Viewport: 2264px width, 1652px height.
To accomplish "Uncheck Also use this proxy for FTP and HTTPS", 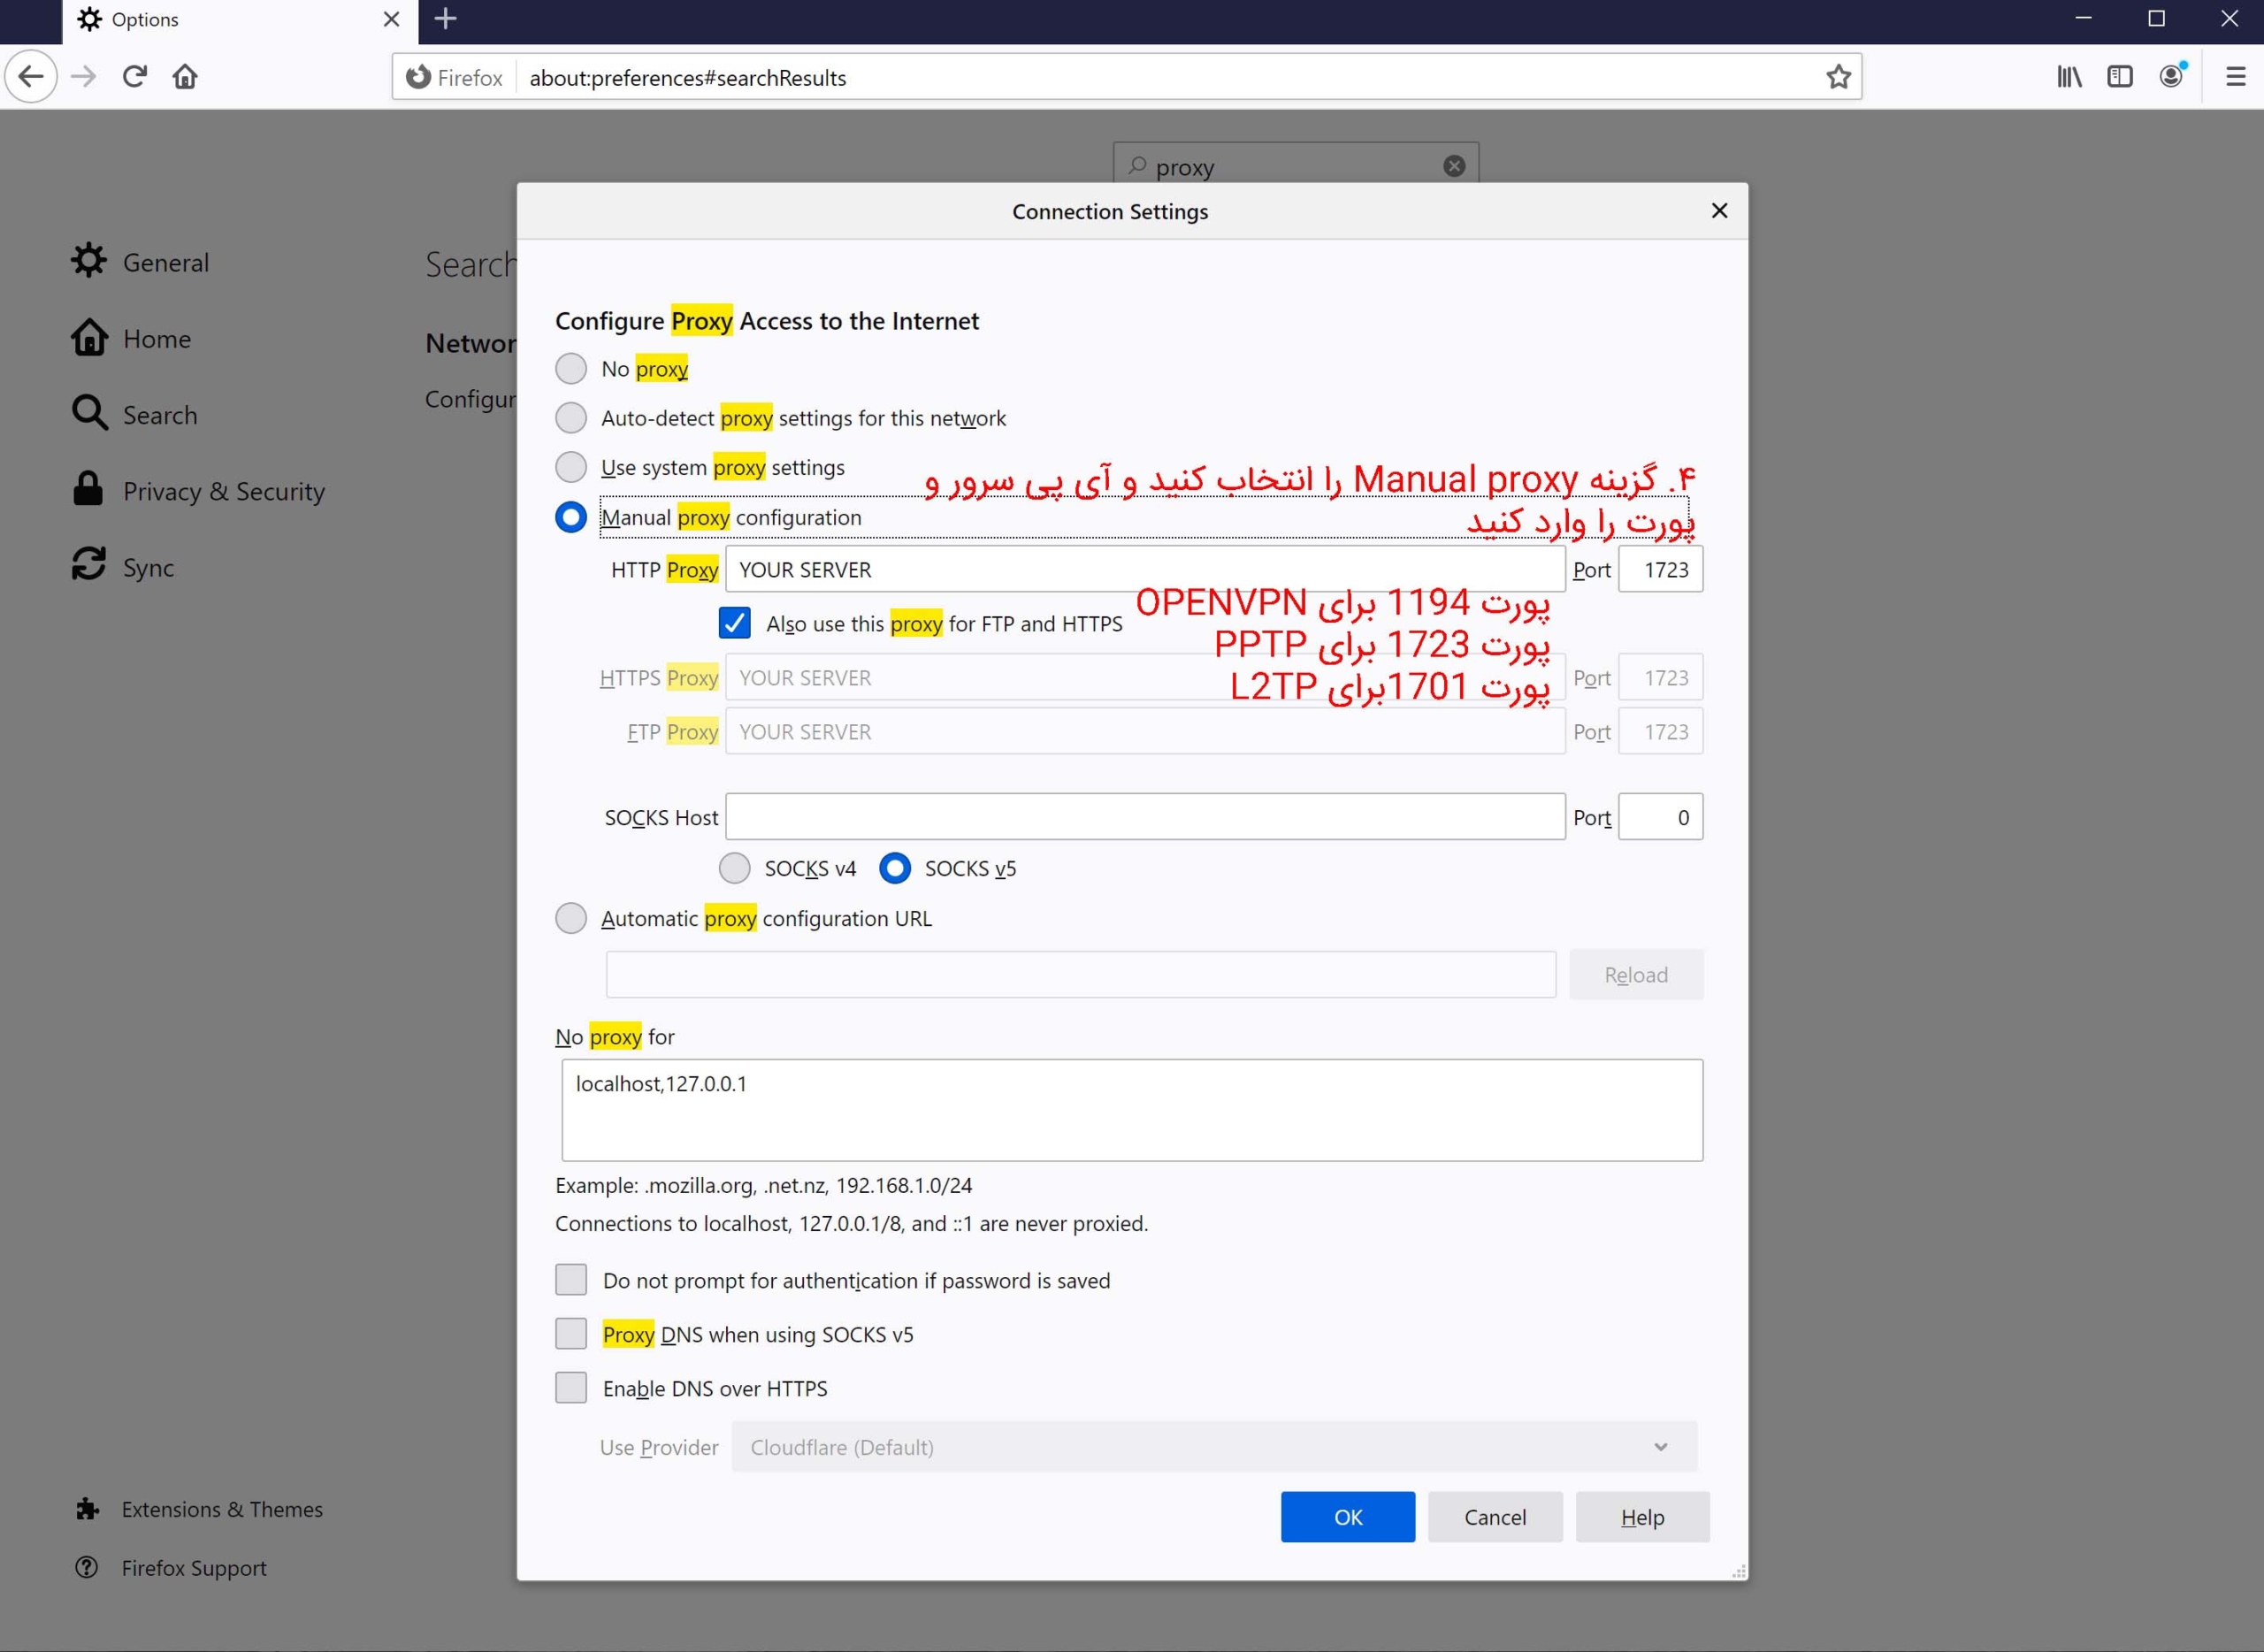I will pos(735,623).
